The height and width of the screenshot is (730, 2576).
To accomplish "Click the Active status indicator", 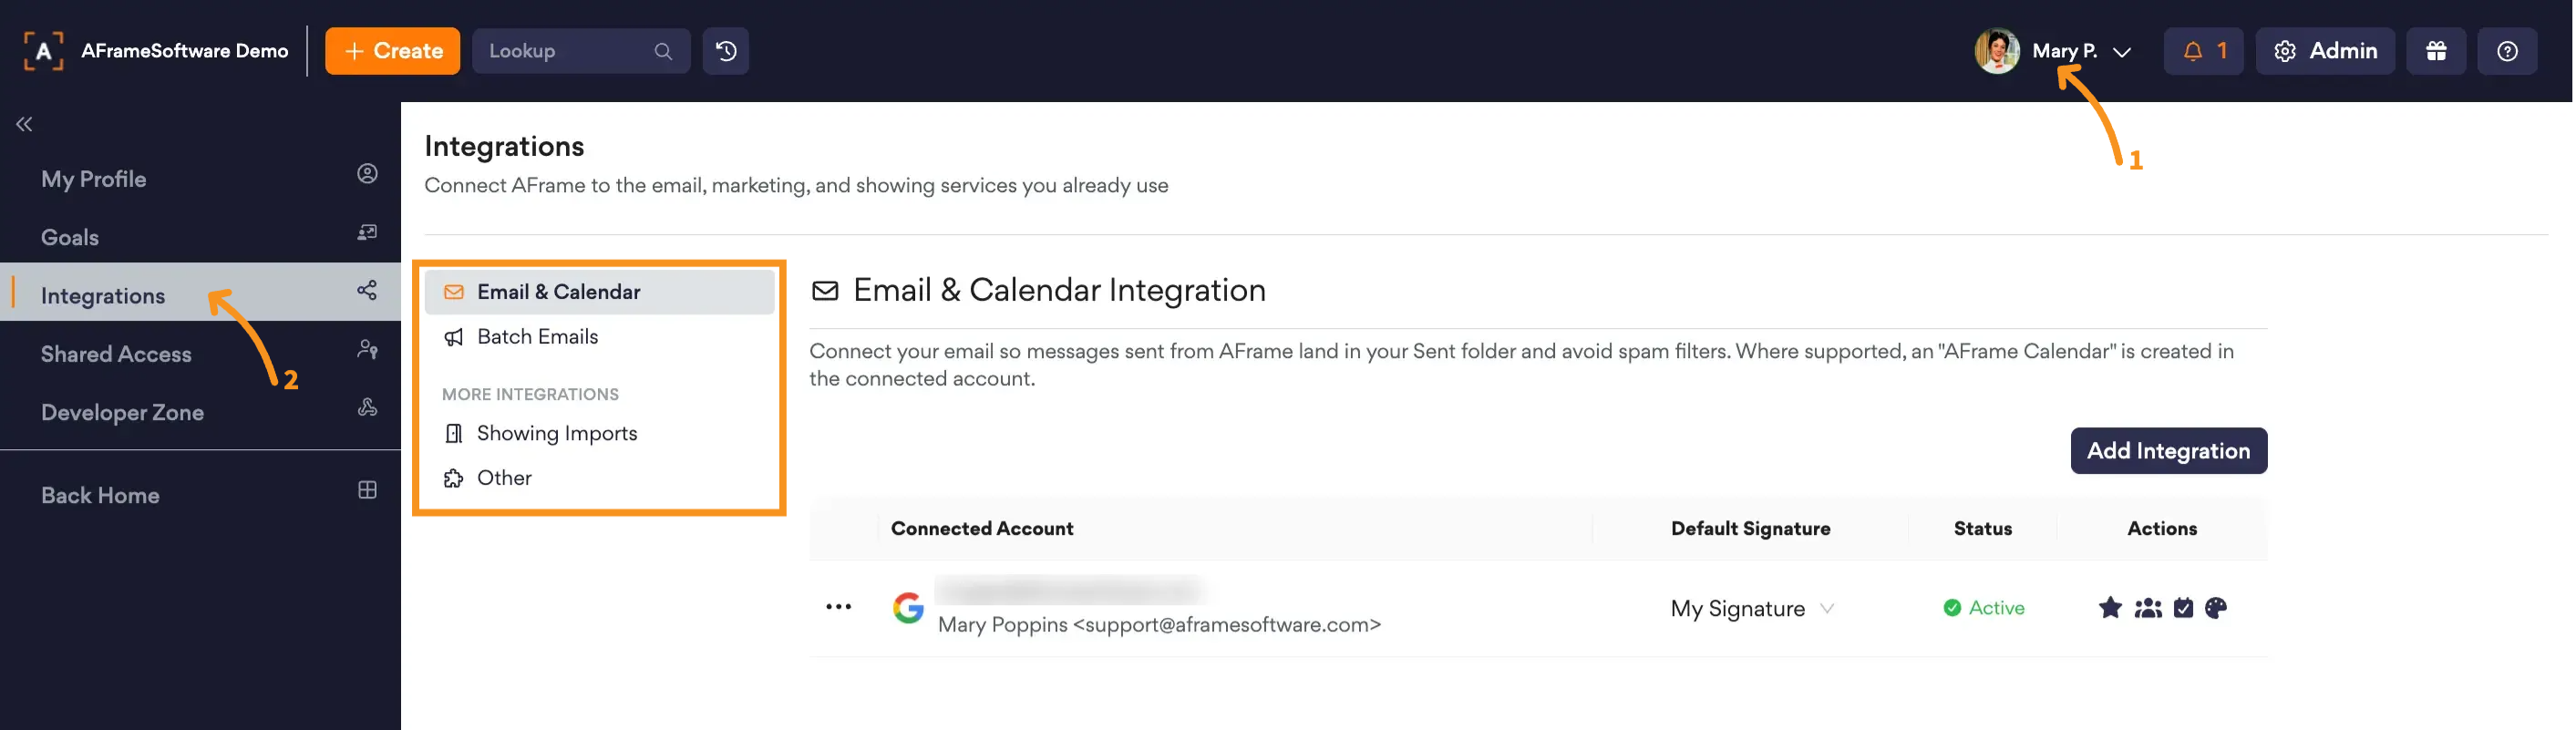I will [1983, 608].
